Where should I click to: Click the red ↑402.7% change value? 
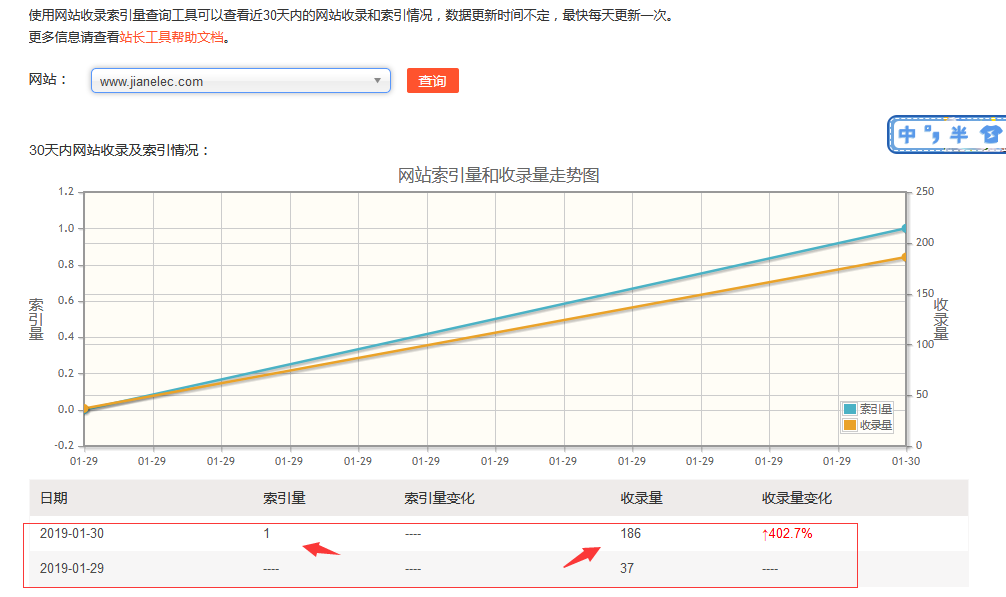pos(787,534)
